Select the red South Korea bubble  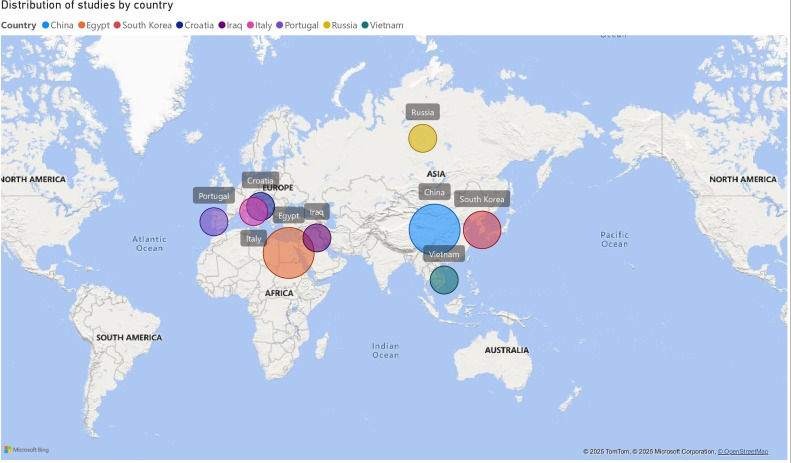point(482,230)
